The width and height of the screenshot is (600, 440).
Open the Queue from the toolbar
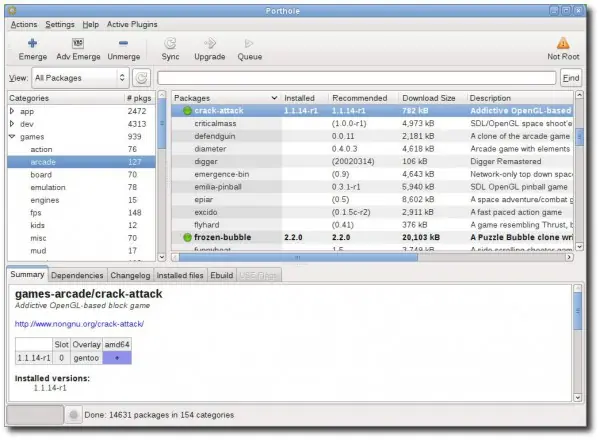[x=249, y=43]
